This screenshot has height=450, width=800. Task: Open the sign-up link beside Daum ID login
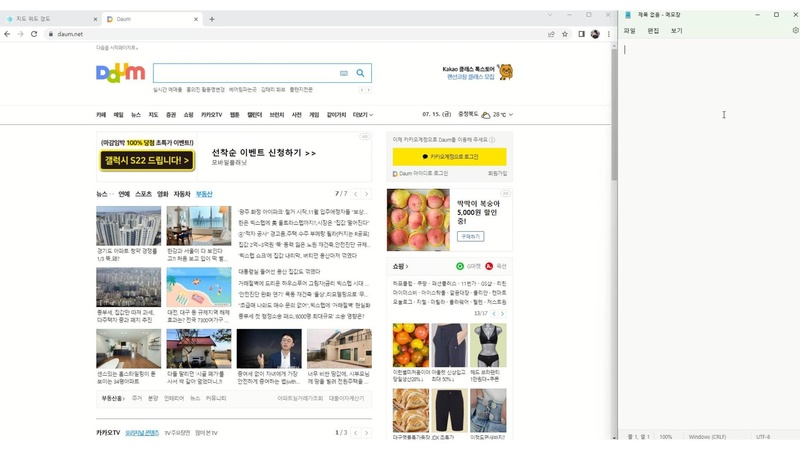click(497, 173)
